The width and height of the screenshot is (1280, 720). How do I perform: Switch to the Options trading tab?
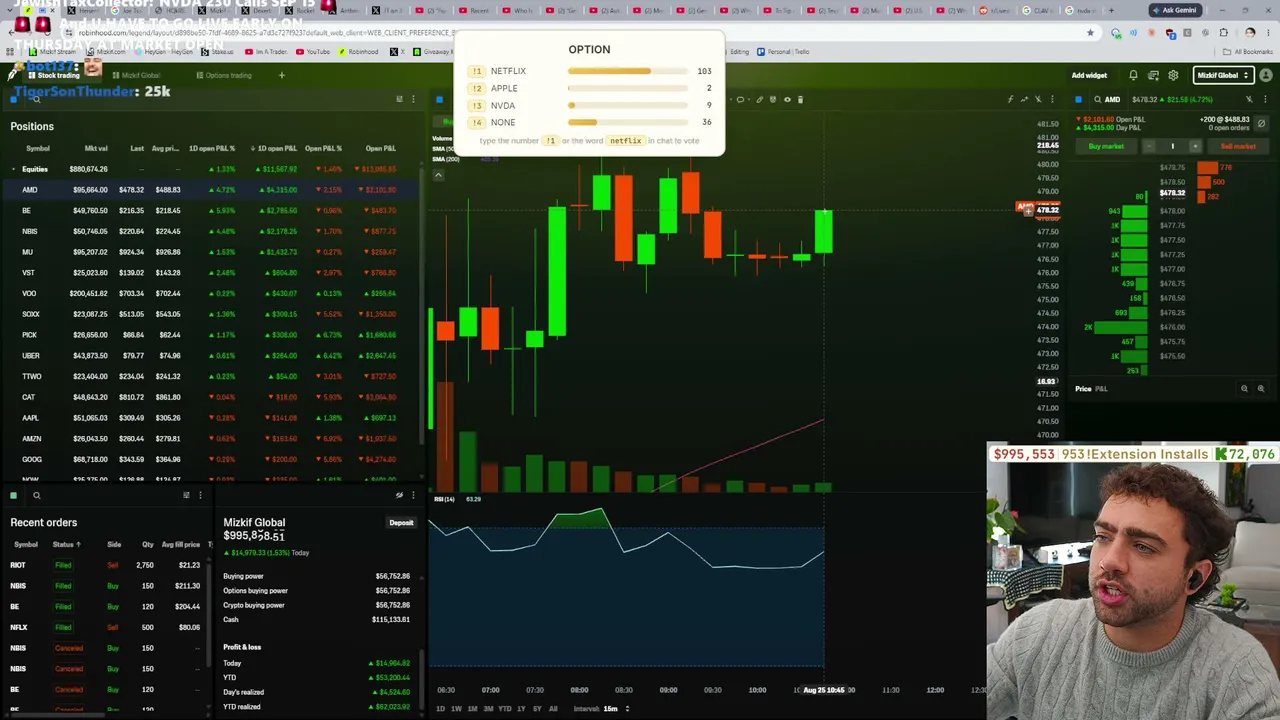tap(224, 75)
